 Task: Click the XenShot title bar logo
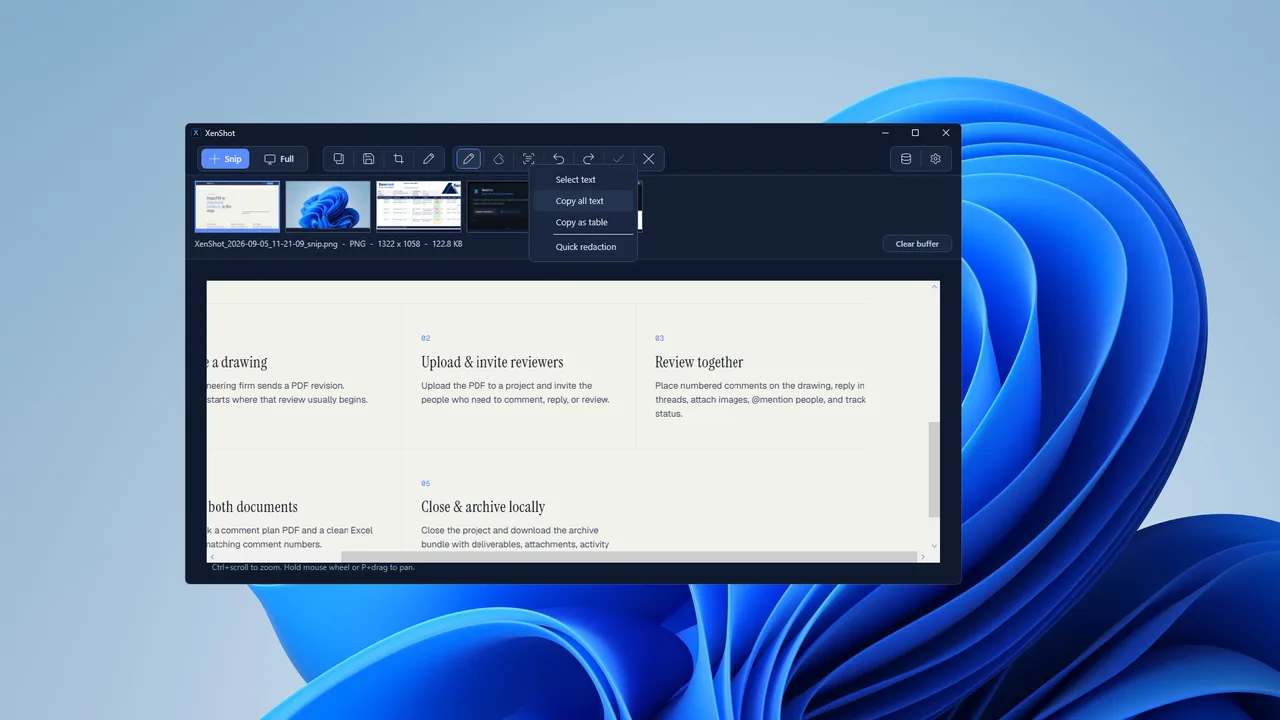196,133
